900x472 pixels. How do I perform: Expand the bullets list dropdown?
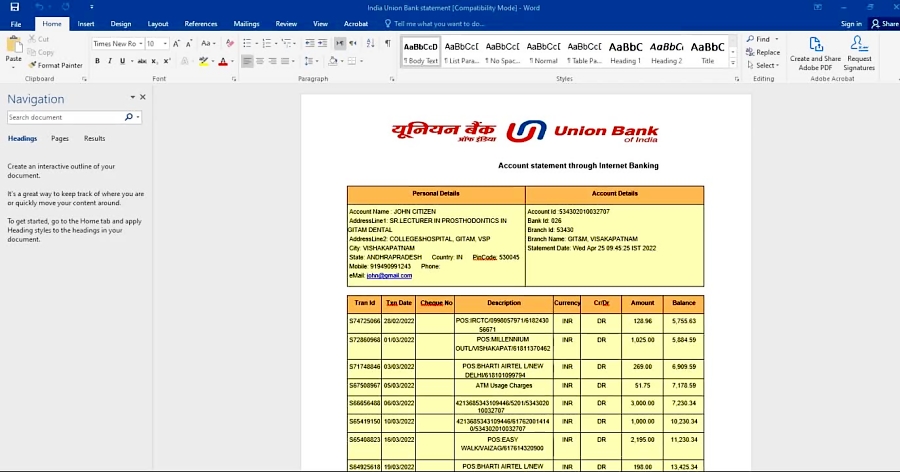click(x=257, y=44)
